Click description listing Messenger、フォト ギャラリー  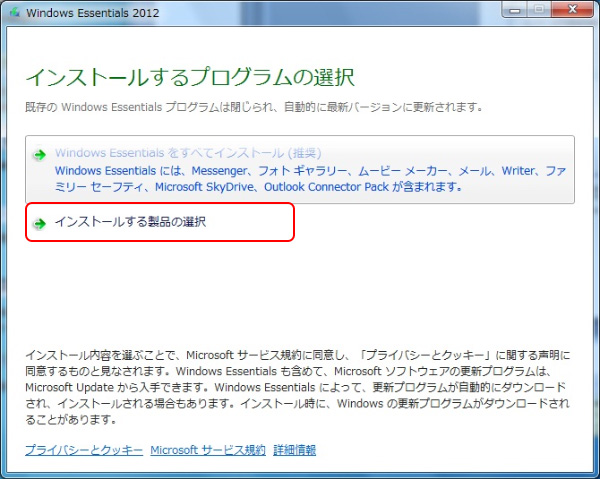click(310, 179)
